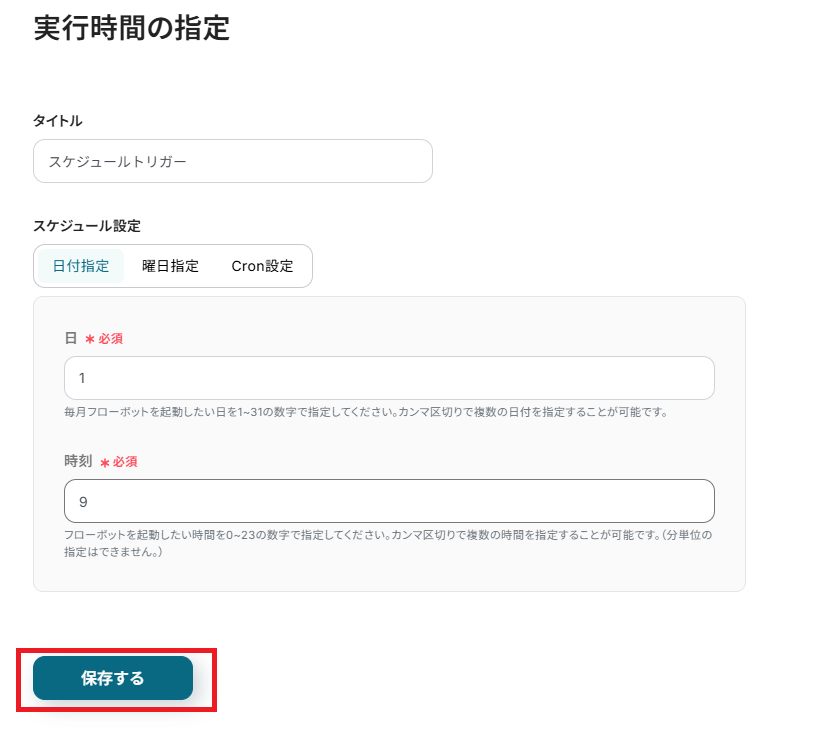Screen dimensions: 825x748
Task: Click the 必須 marker beside 日
Action: click(110, 339)
